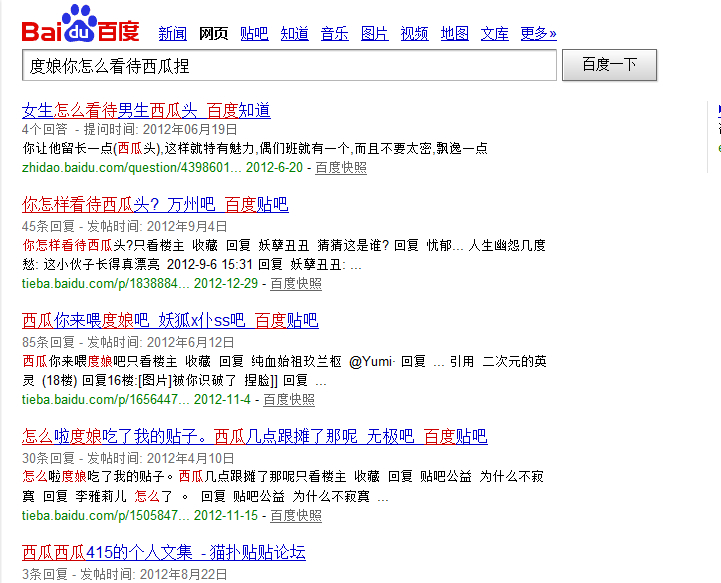The height and width of the screenshot is (583, 721).
Task: Click the tieba.baidu.com/p/1656447 URL text
Action: point(105,400)
